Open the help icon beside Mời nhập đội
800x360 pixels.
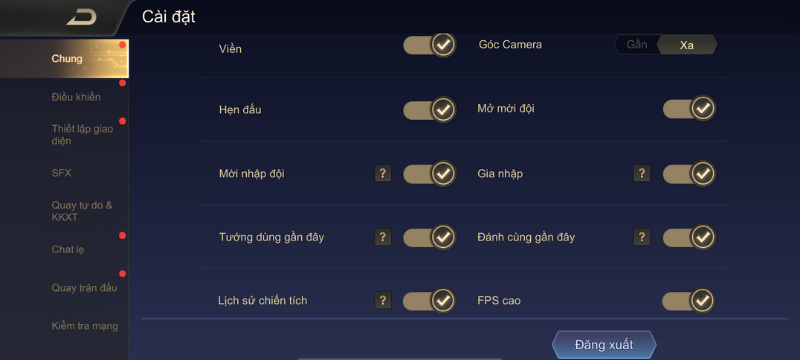(x=383, y=173)
